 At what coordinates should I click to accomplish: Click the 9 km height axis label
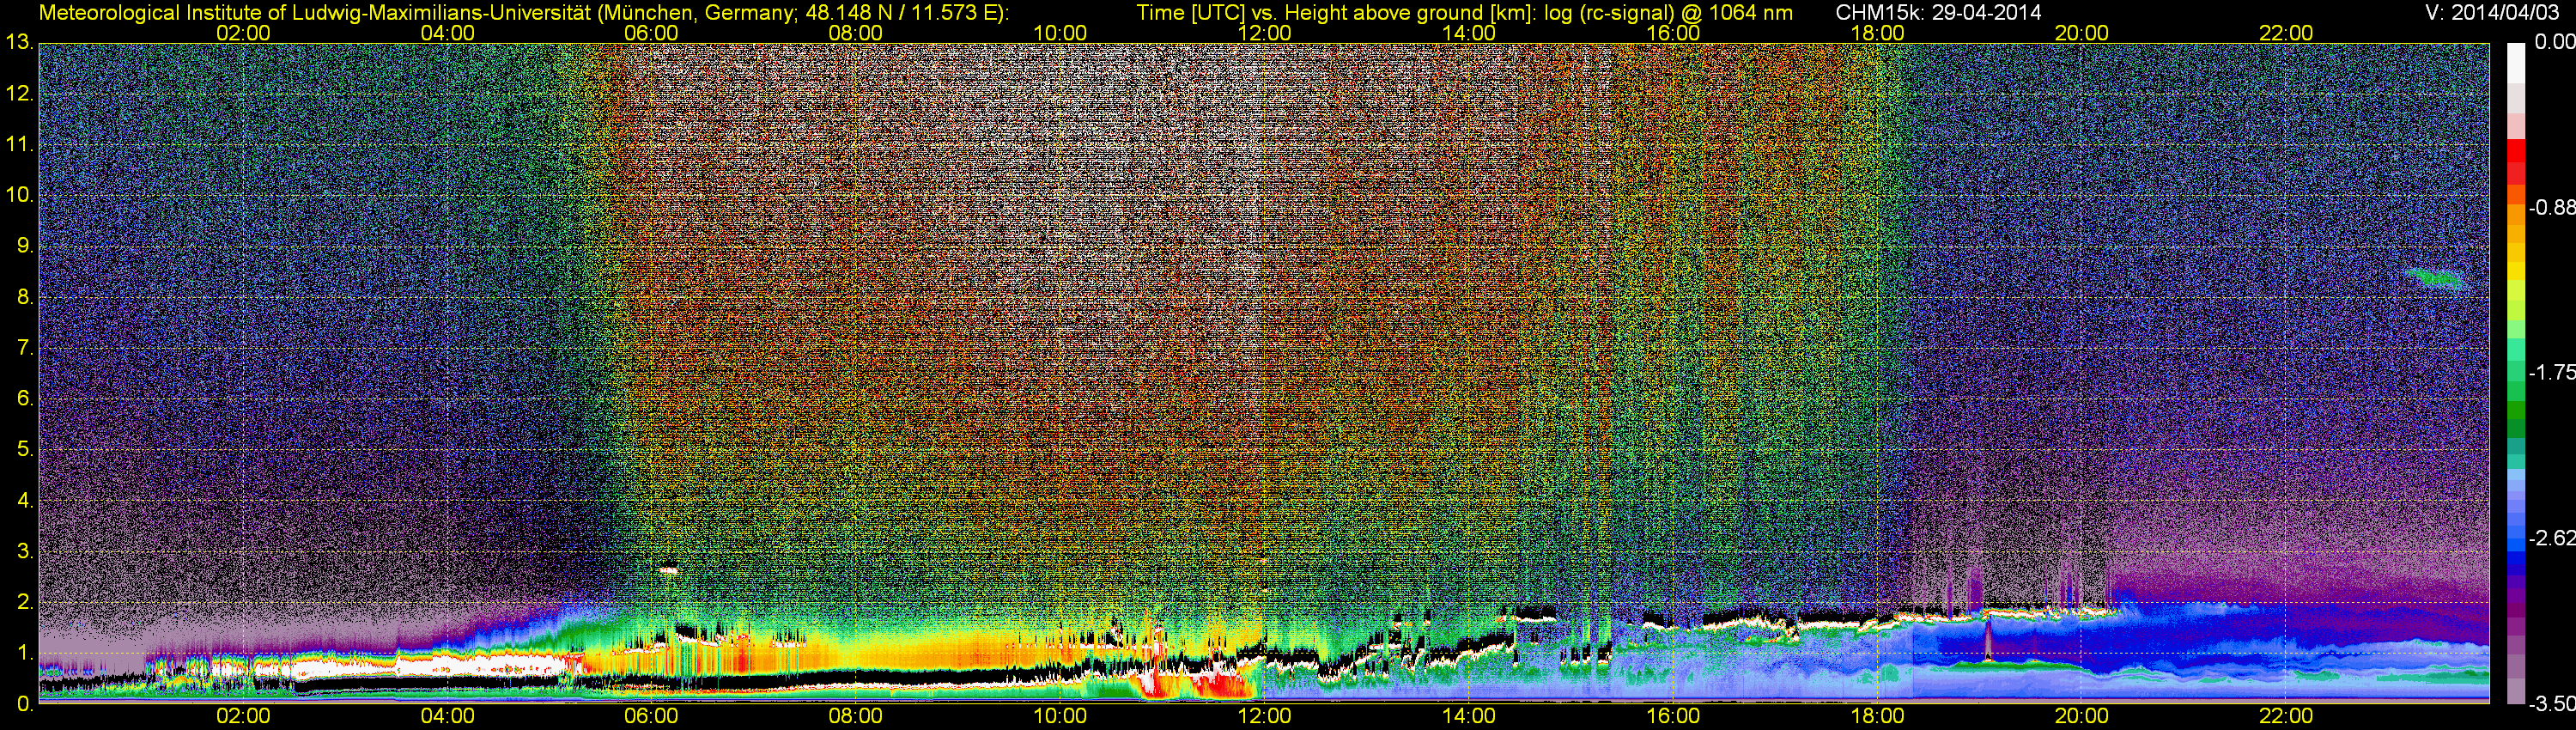tap(25, 246)
